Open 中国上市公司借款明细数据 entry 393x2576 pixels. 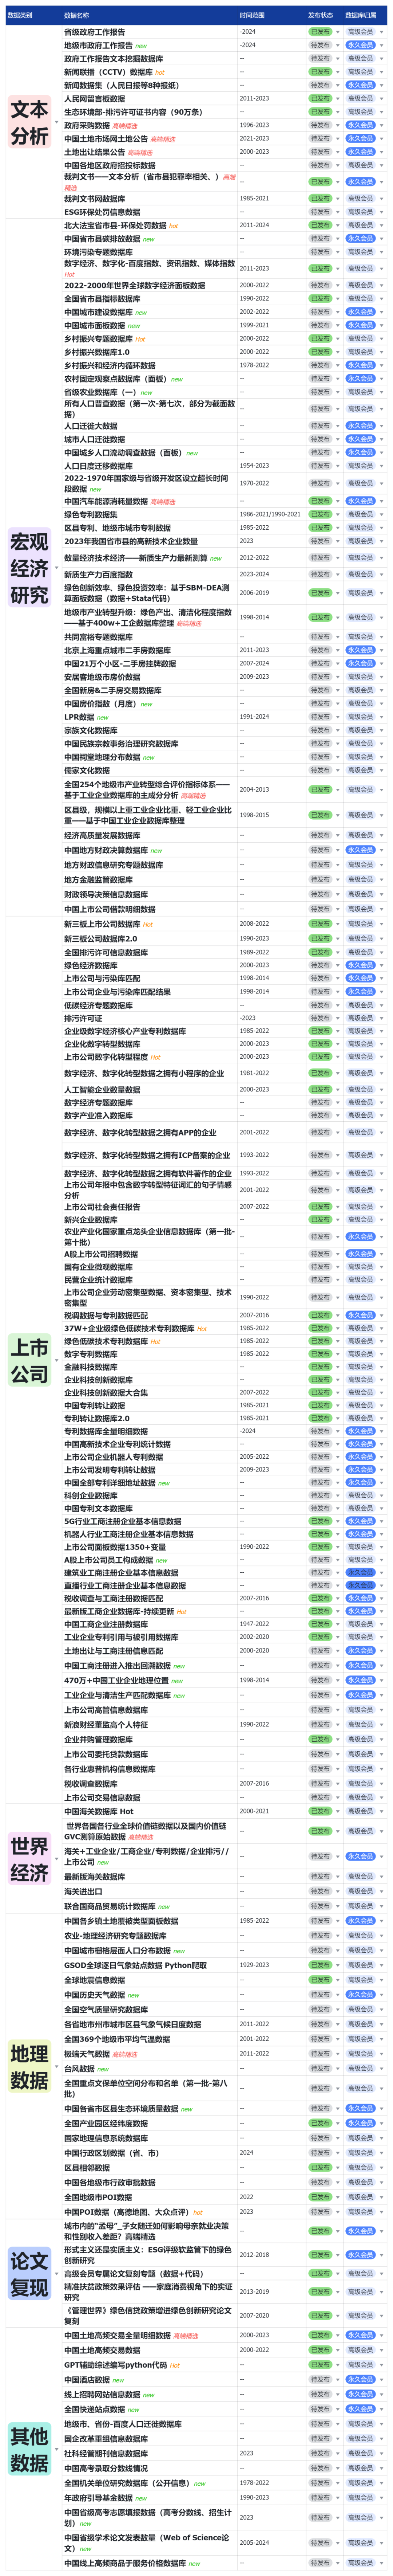click(110, 909)
